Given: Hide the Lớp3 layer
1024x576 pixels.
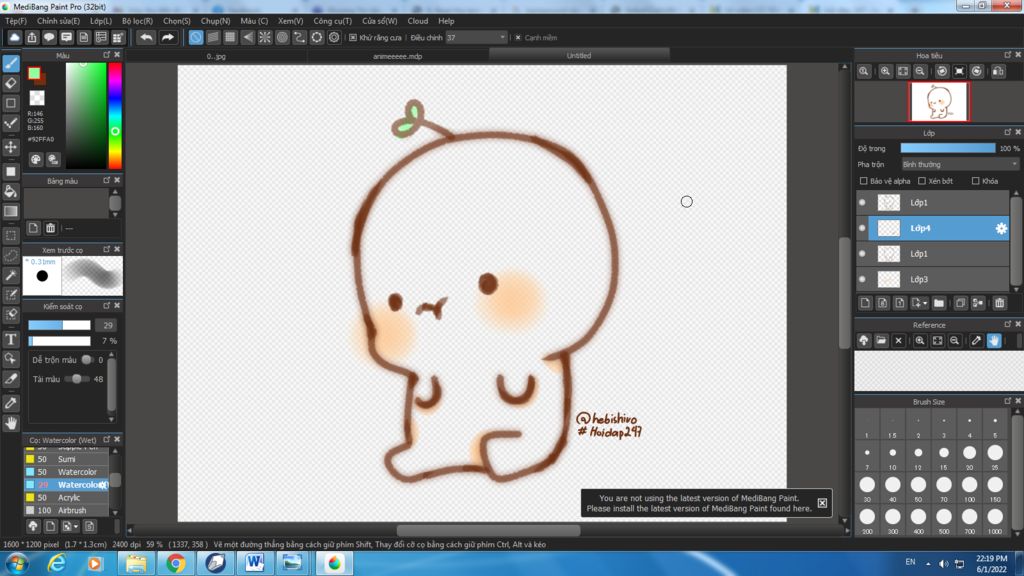Looking at the screenshot, I should pos(862,279).
